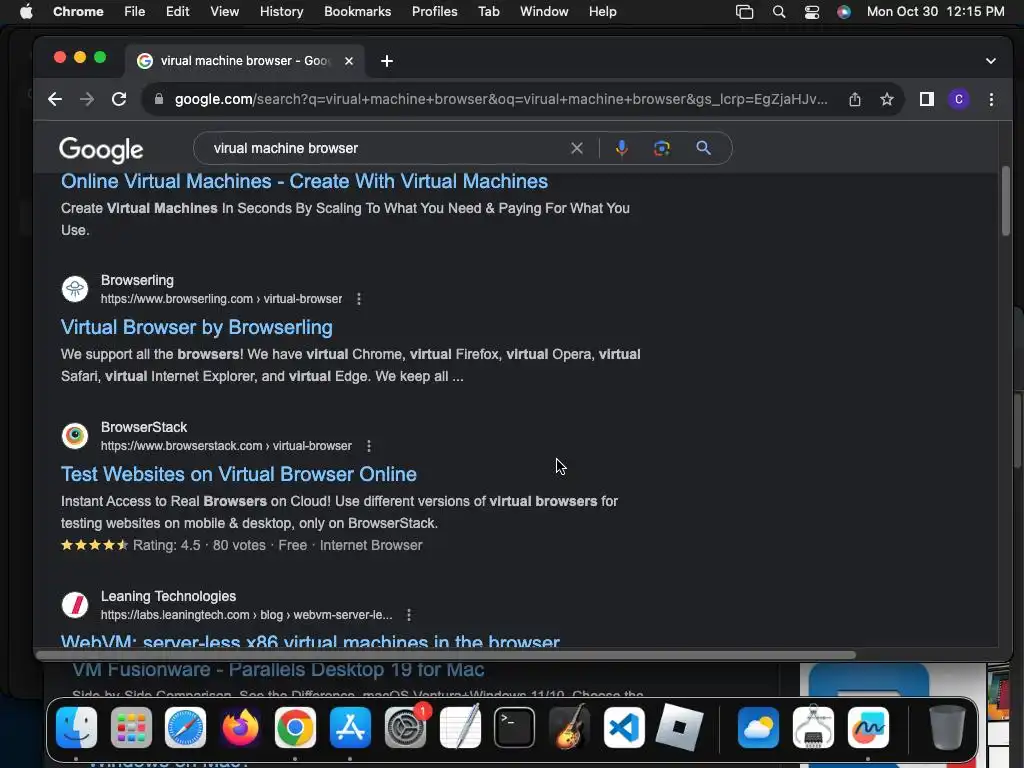Image resolution: width=1024 pixels, height=768 pixels.
Task: Click the menu bar date and time
Action: [x=935, y=12]
